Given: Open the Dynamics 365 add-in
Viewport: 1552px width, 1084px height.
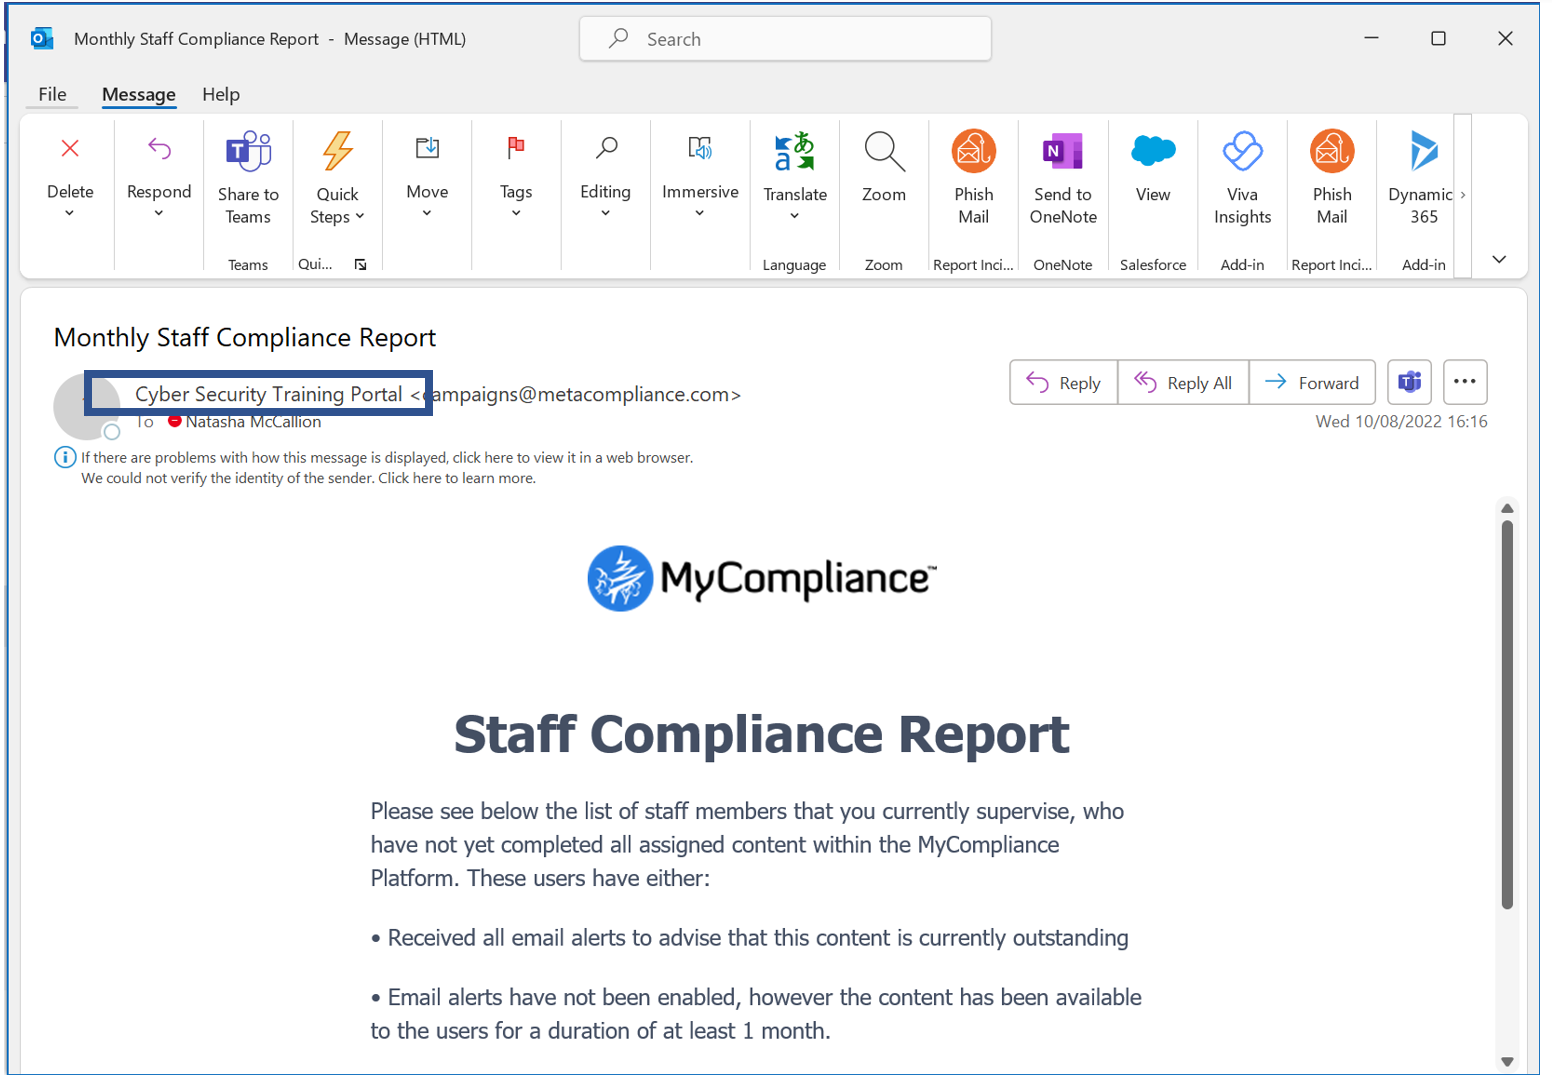Looking at the screenshot, I should click(x=1422, y=178).
